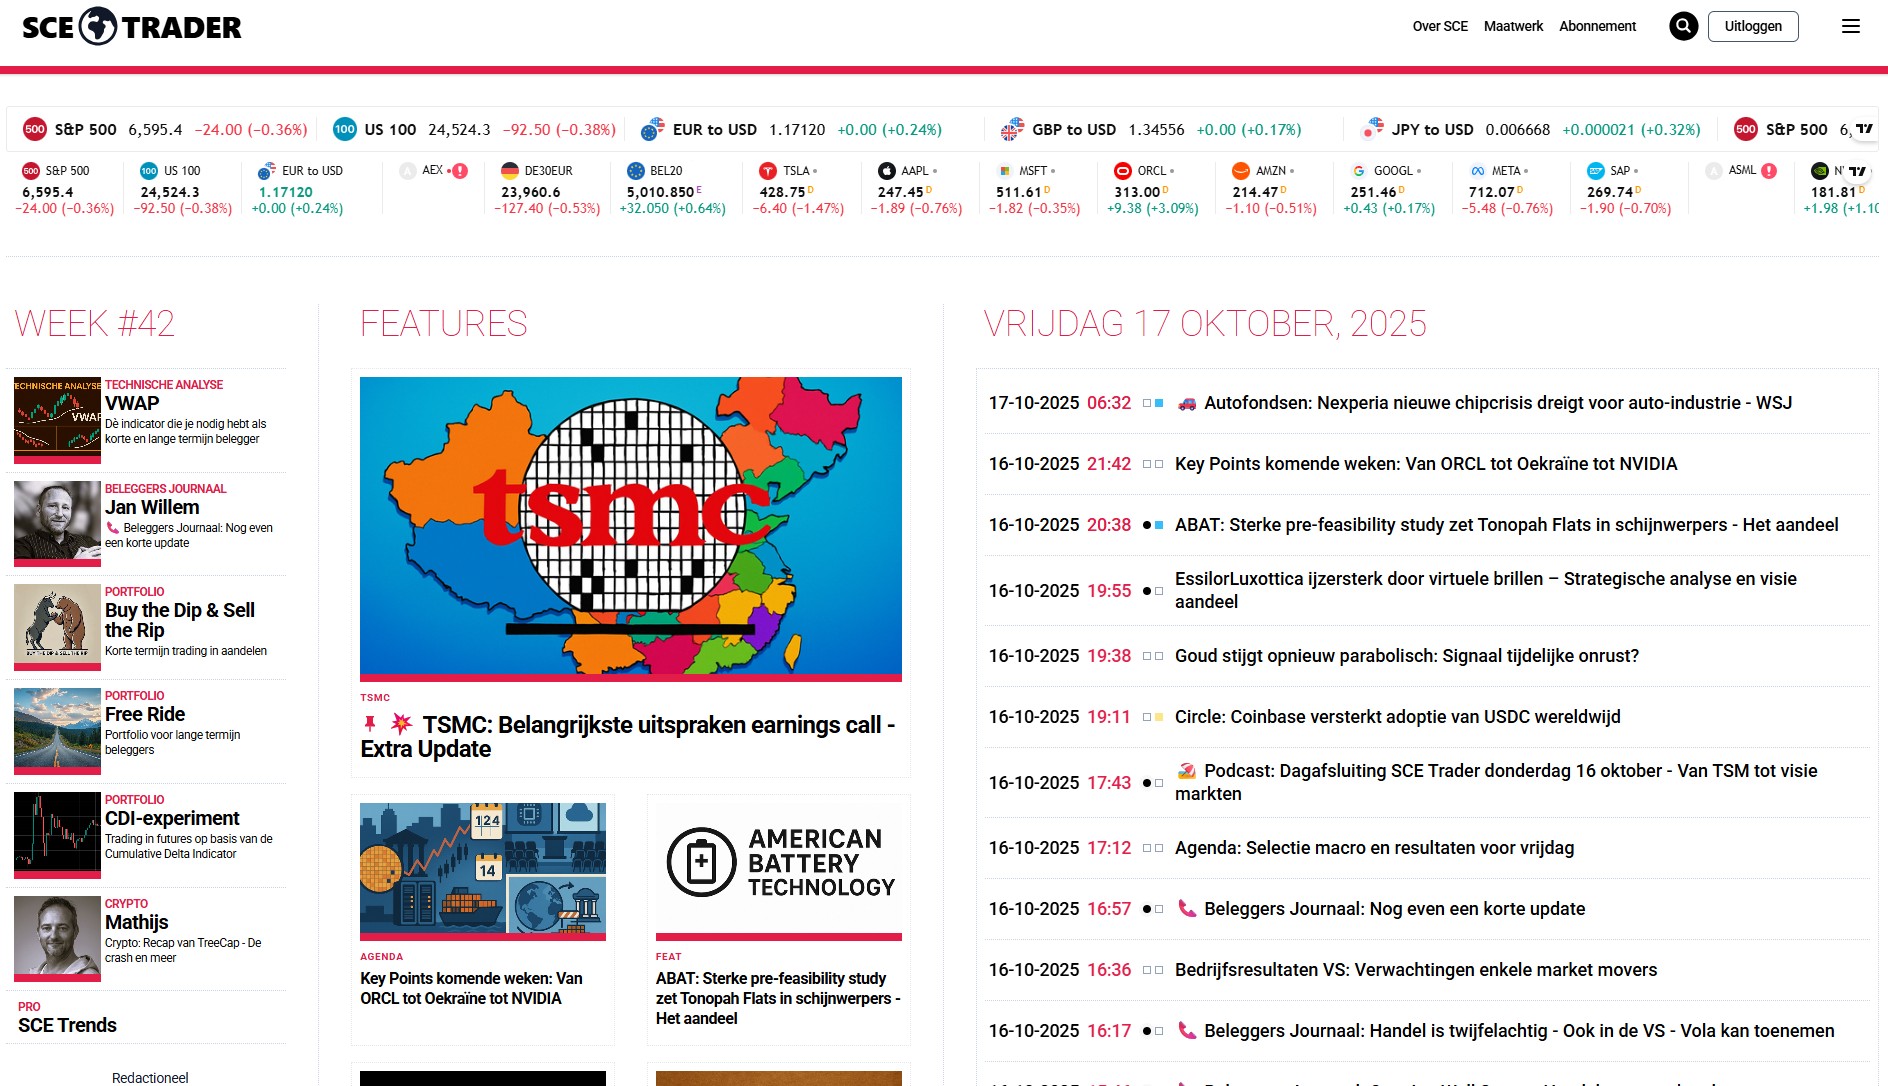Click the red warning icon beside AEX
Screen dimensions: 1888x1086
460,171
